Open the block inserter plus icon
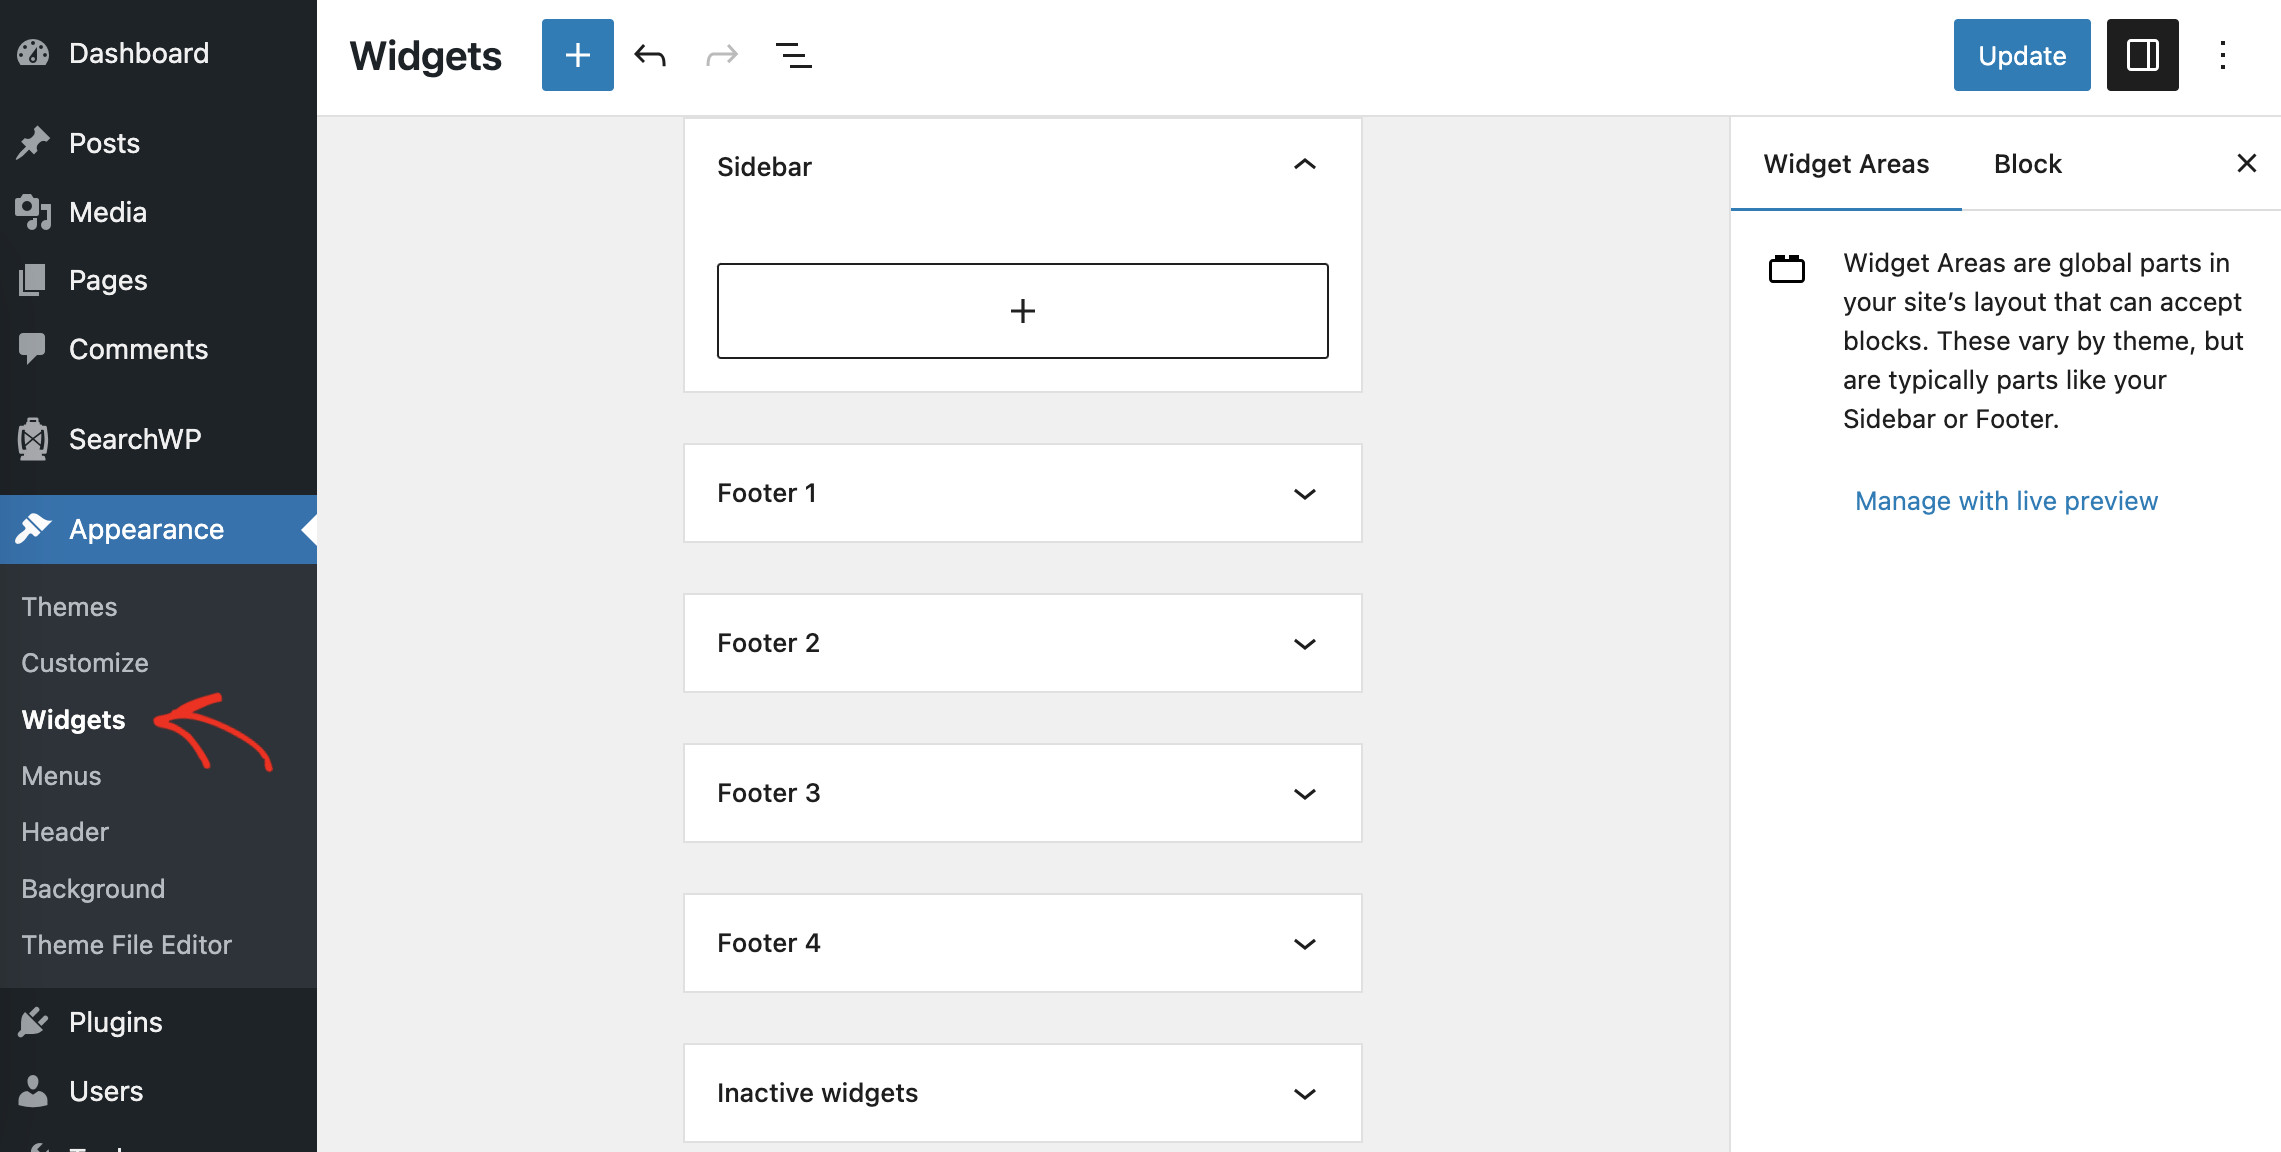 [x=577, y=55]
